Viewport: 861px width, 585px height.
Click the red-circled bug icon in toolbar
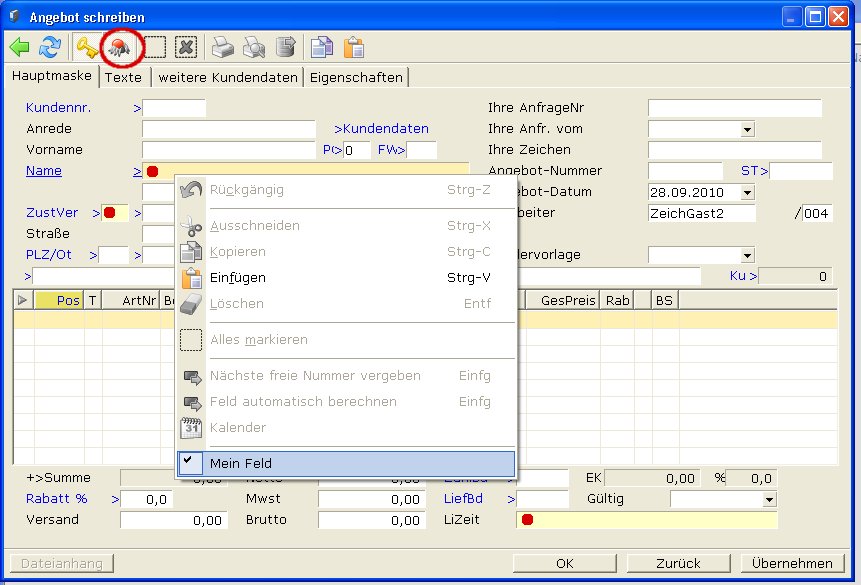(x=121, y=47)
